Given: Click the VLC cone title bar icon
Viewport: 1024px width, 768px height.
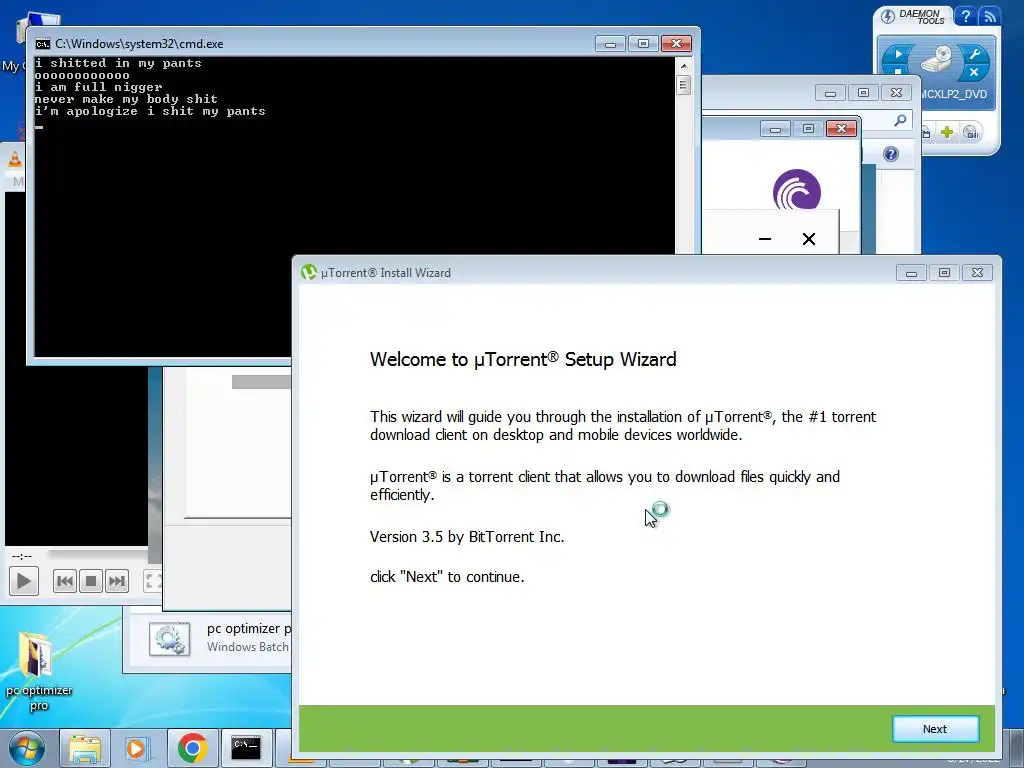Looking at the screenshot, I should 14,159.
